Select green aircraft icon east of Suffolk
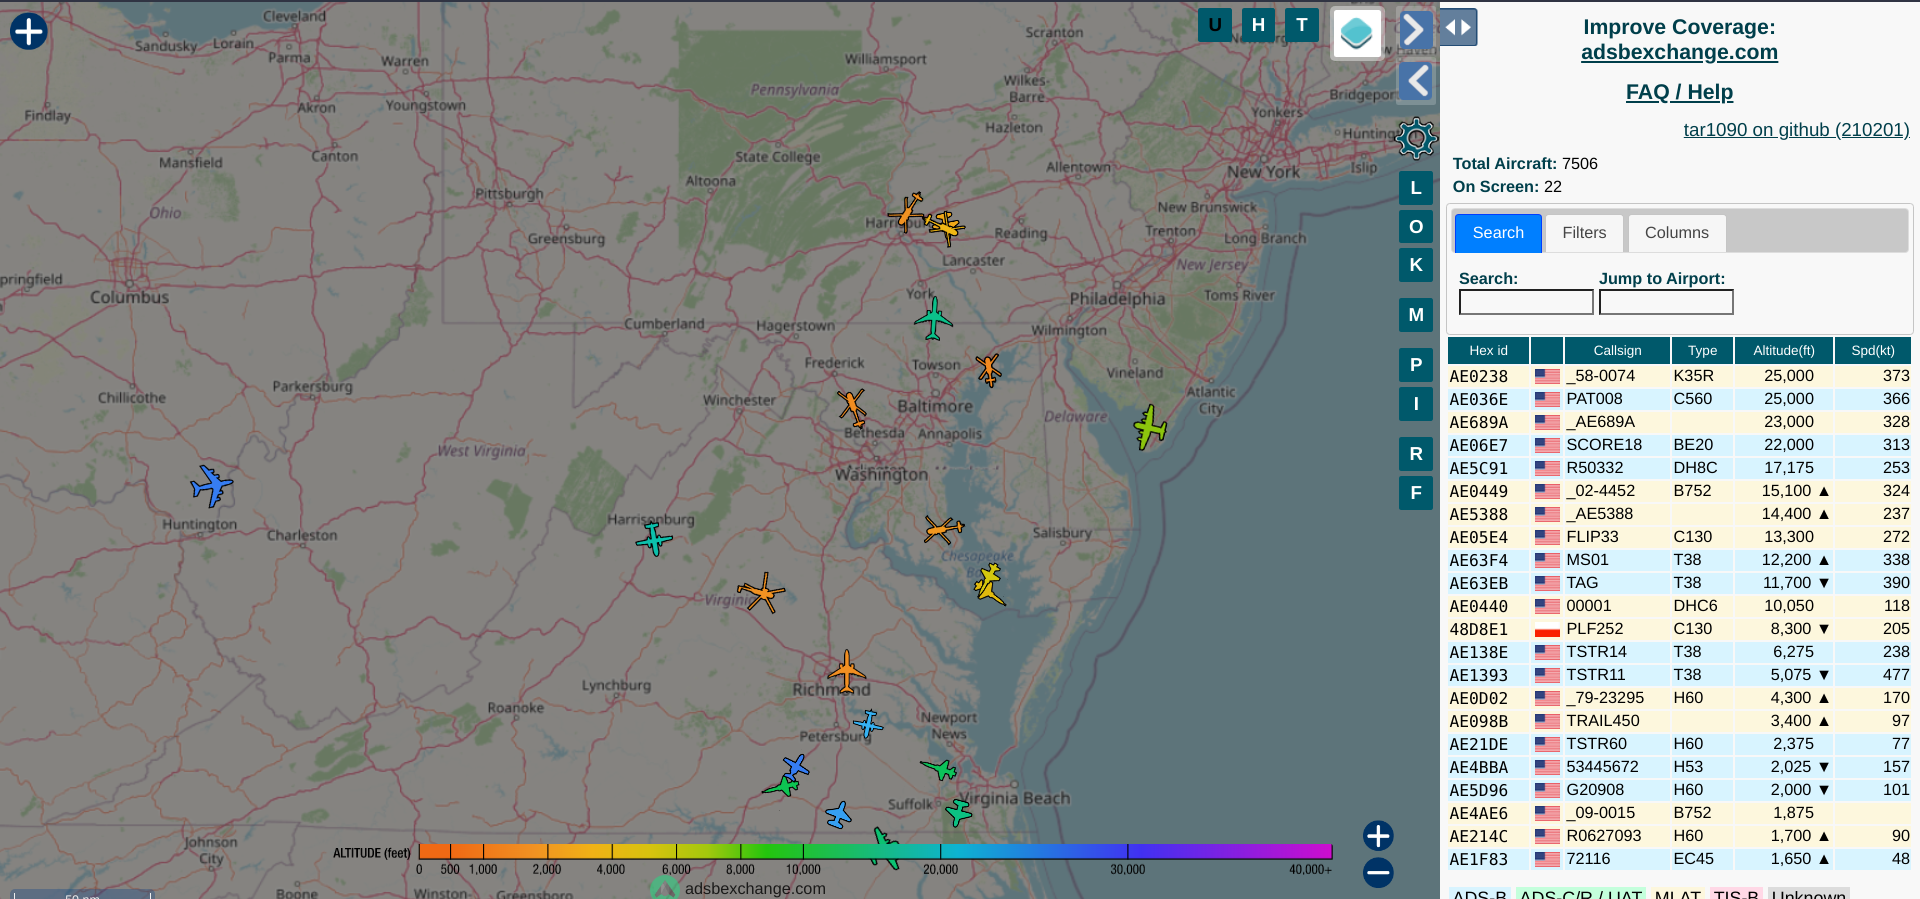The height and width of the screenshot is (899, 1920). coord(958,811)
